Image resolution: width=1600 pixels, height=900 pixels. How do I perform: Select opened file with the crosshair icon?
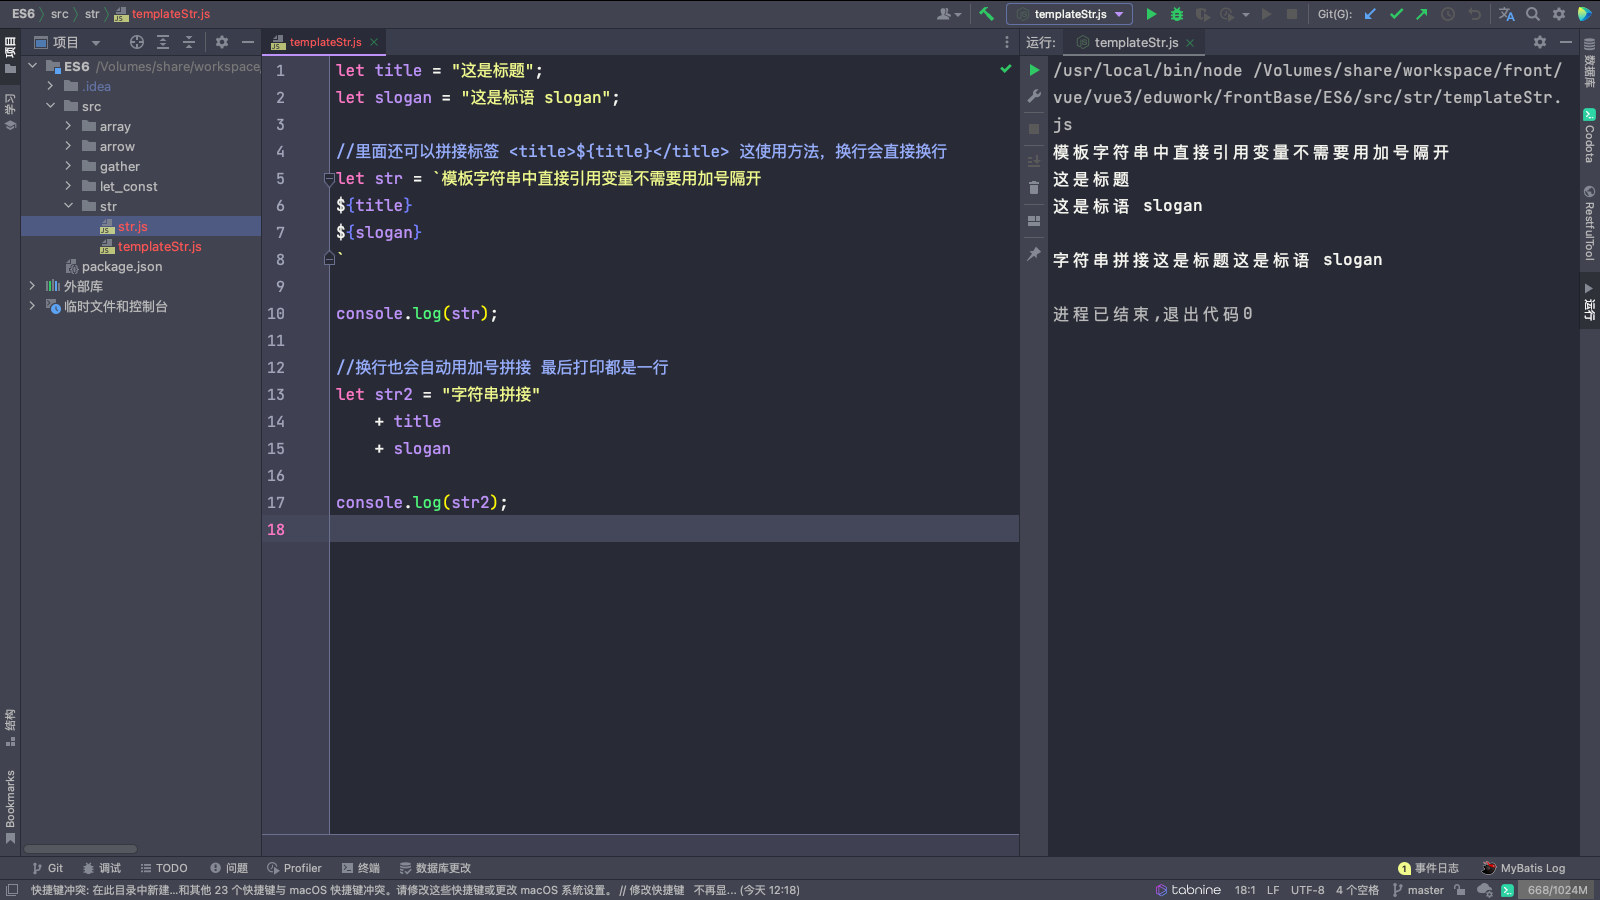pyautogui.click(x=137, y=42)
